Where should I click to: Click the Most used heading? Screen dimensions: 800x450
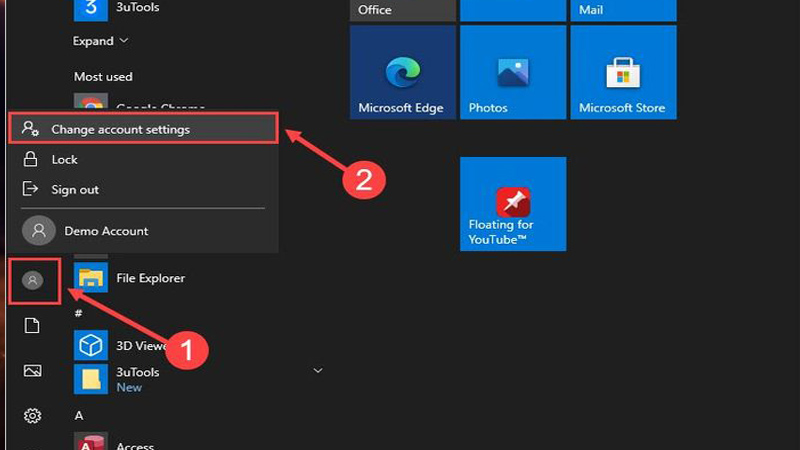(x=103, y=77)
